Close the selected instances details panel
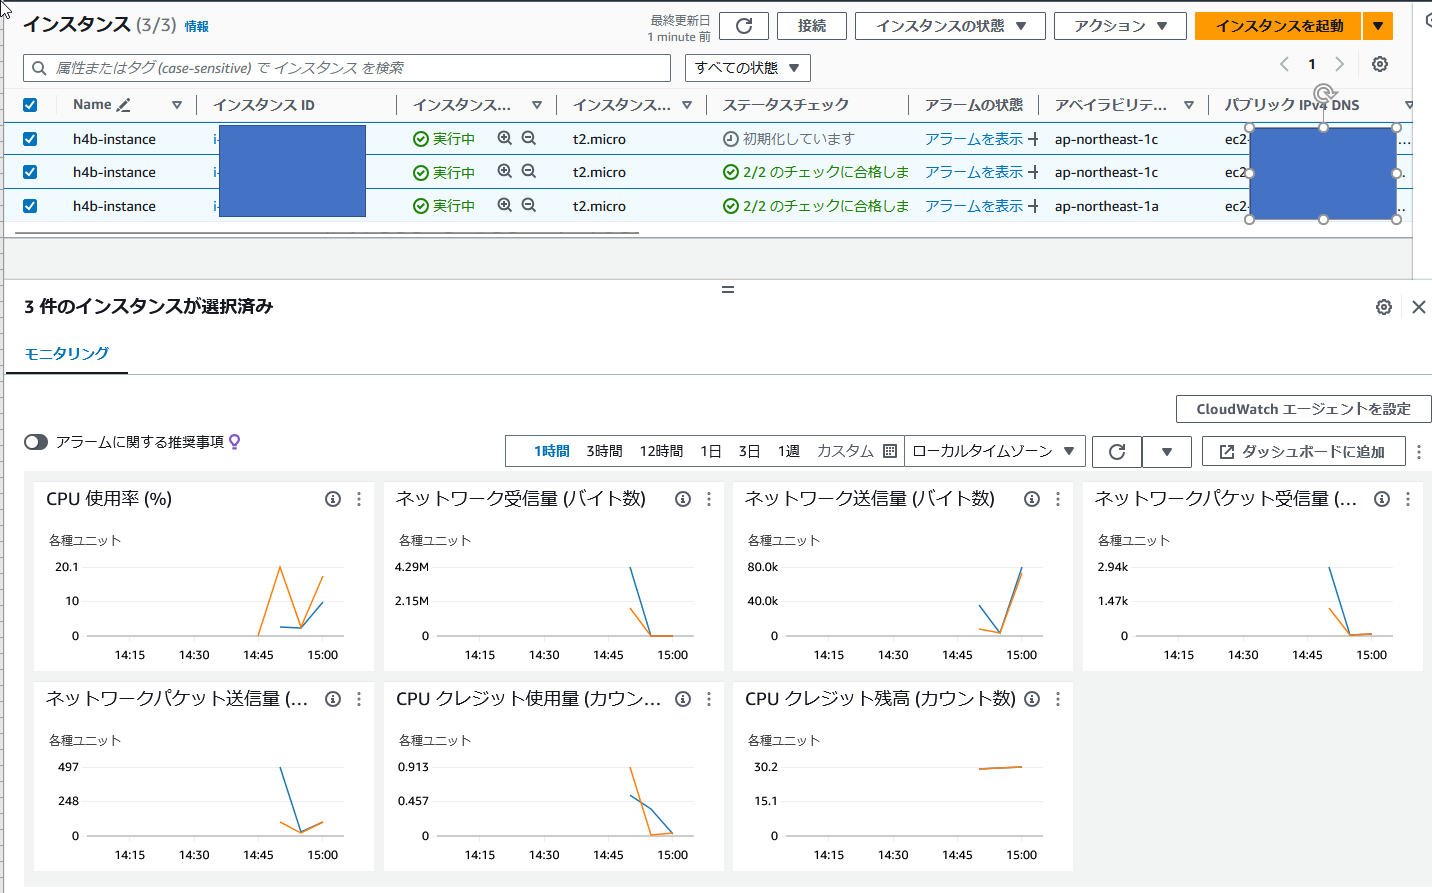 coord(1419,307)
